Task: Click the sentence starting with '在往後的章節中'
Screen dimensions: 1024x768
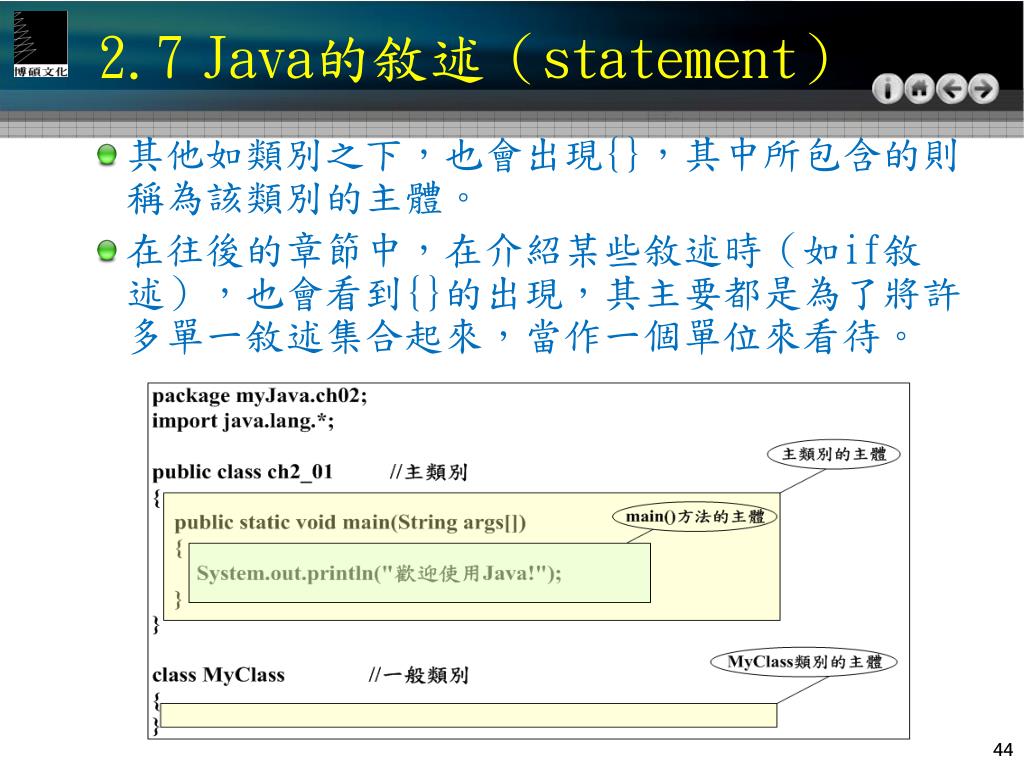Action: [543, 294]
